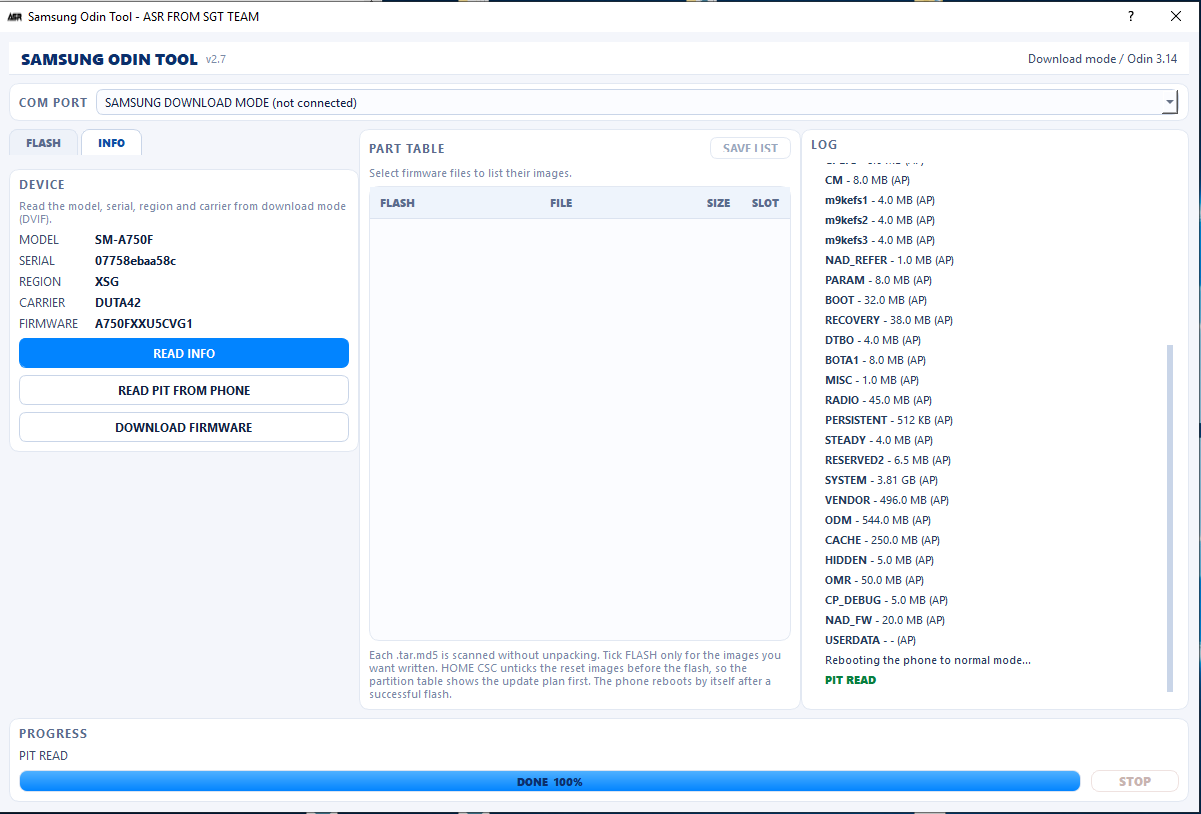Click the MISC - 1.0 MB log entry
The width and height of the screenshot is (1201, 814).
pos(872,380)
